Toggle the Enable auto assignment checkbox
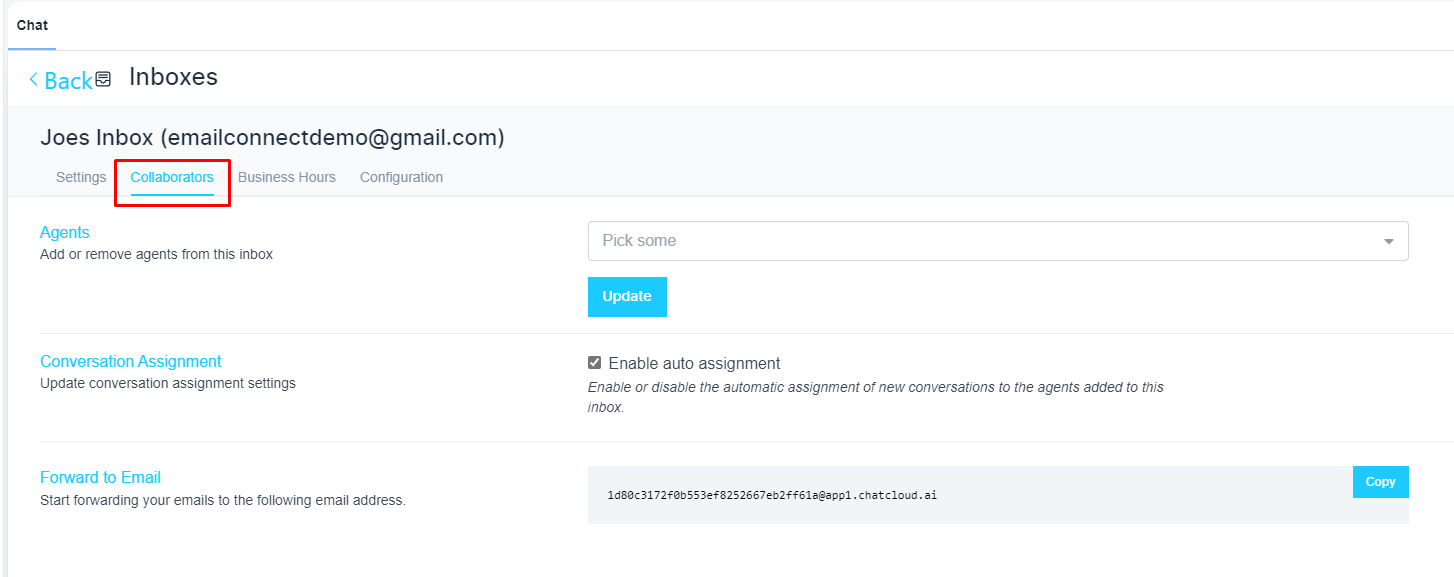The height and width of the screenshot is (577, 1454). click(595, 363)
